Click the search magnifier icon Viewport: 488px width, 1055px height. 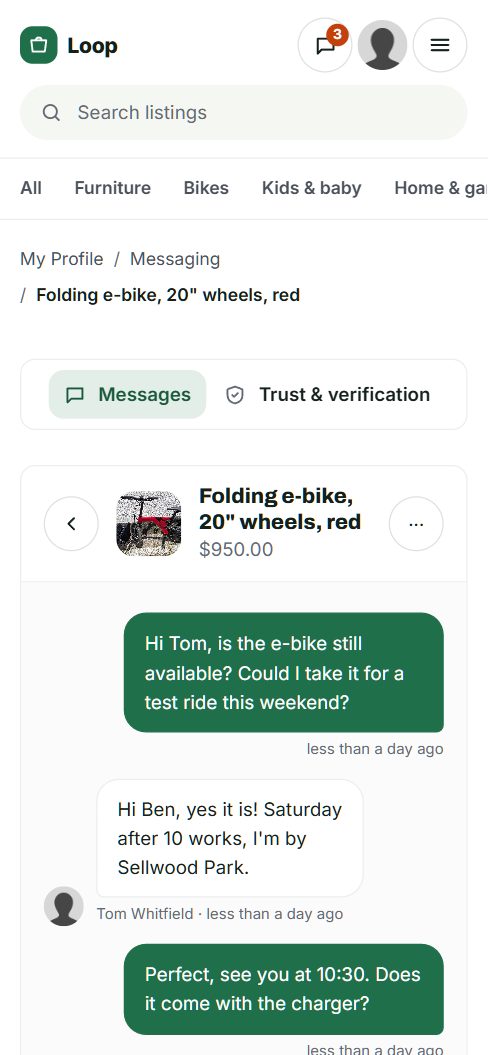pyautogui.click(x=51, y=112)
